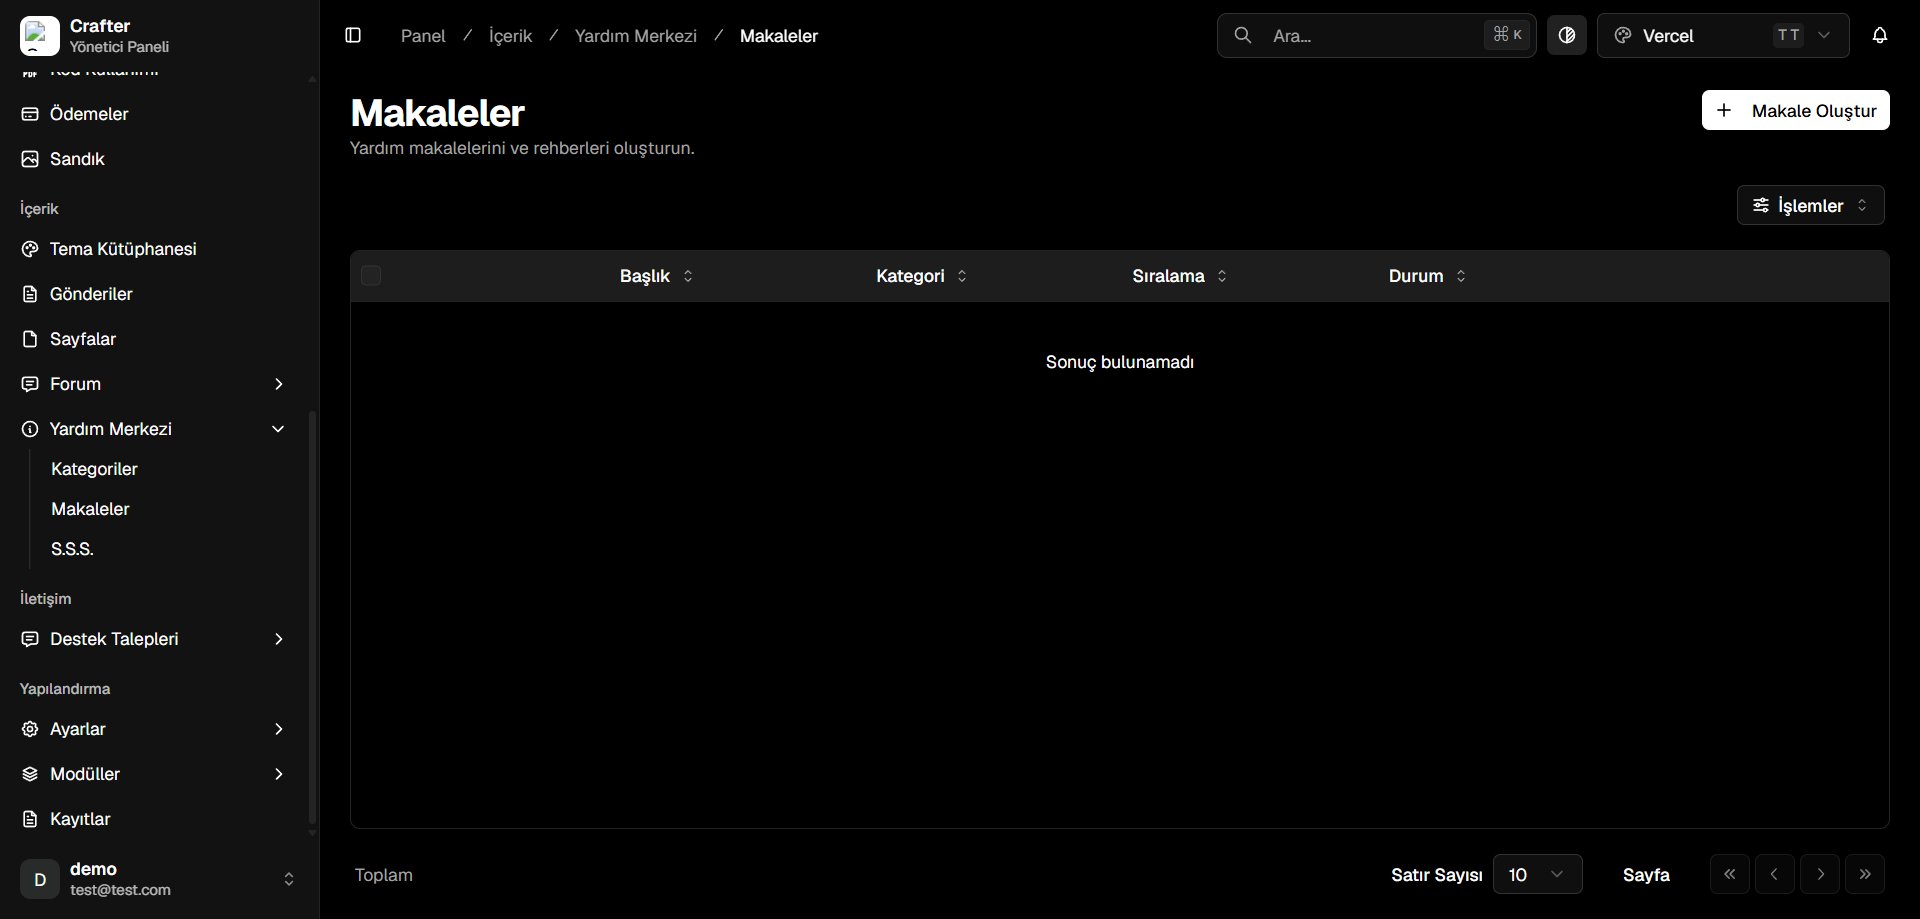Expand the Modüller chevron
The height and width of the screenshot is (919, 1920).
click(x=279, y=774)
